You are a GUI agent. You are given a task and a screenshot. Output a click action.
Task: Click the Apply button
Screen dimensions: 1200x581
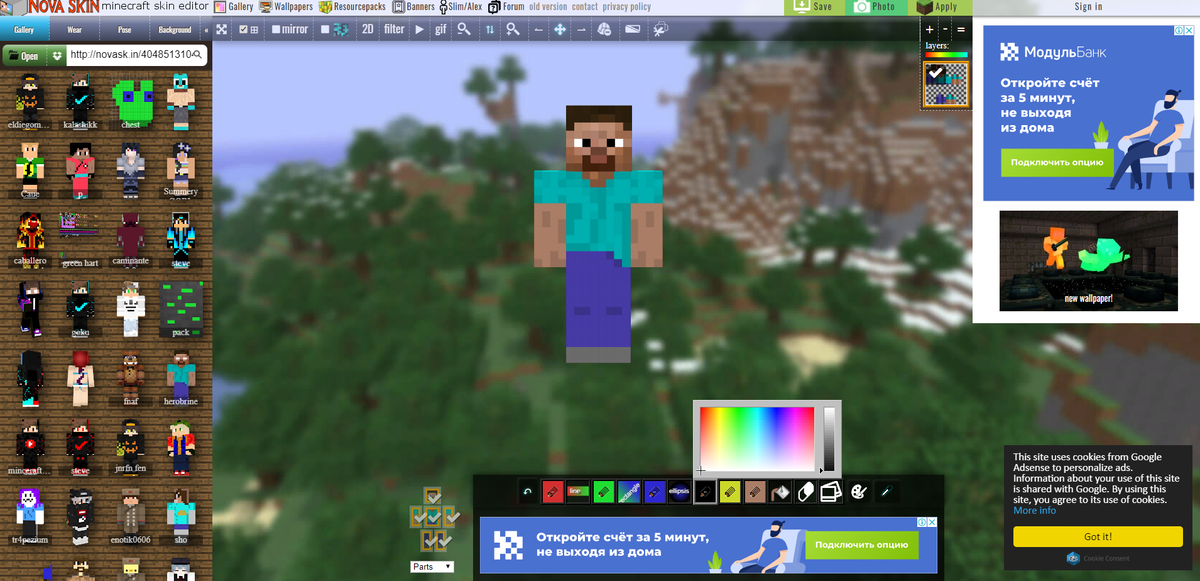(939, 7)
